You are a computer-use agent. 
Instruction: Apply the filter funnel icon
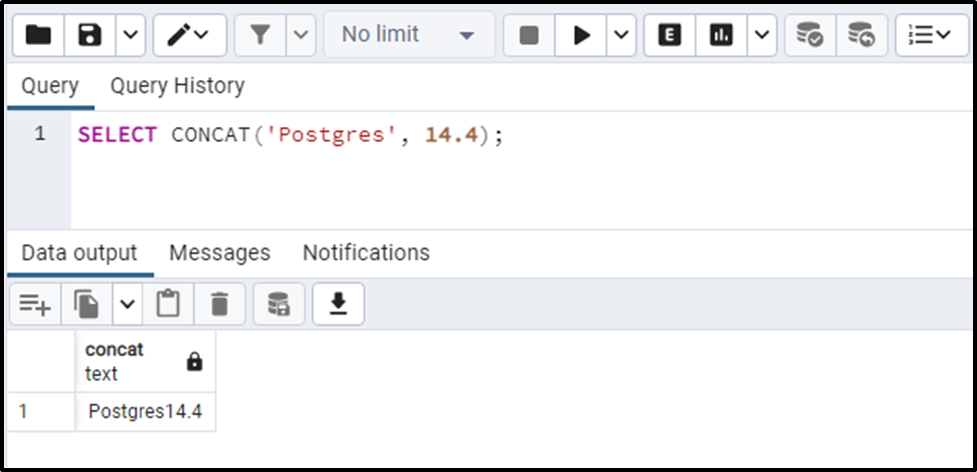pyautogui.click(x=260, y=35)
